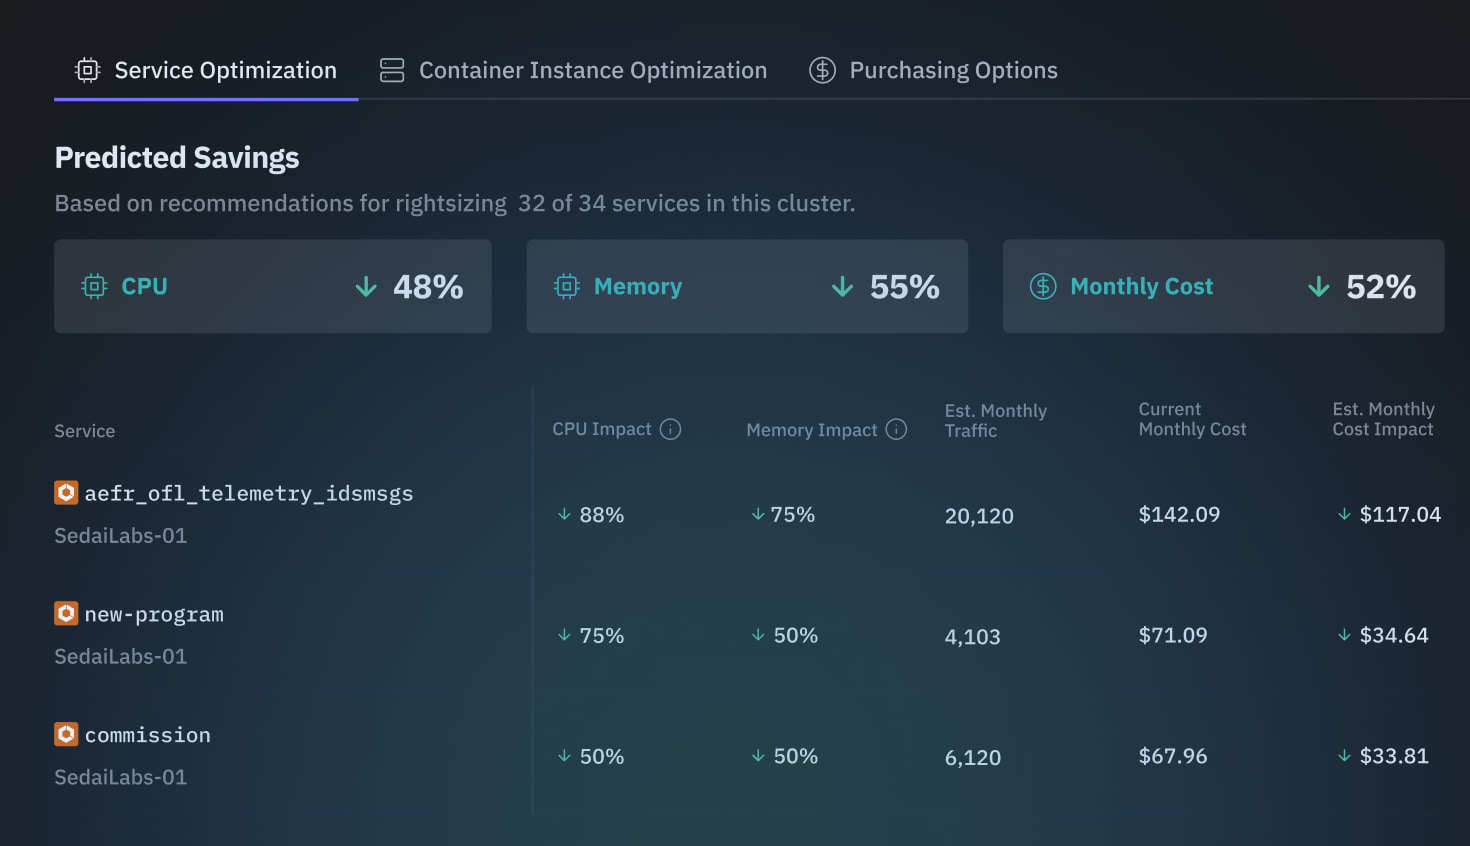
Task: Click SedaiLabs-01 under new-program
Action: click(121, 657)
